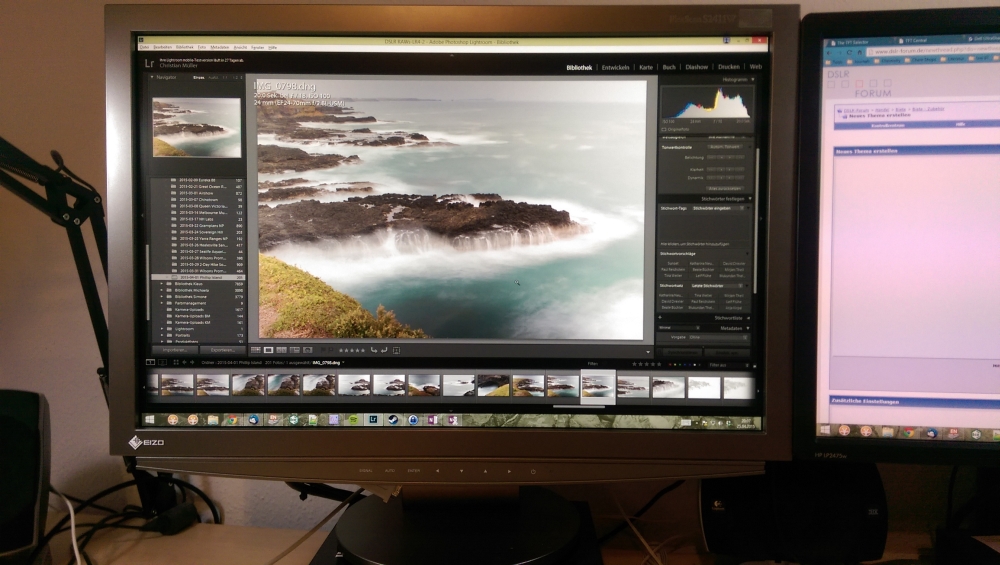1000x565 pixels.
Task: Click the Importieren button
Action: [x=174, y=350]
